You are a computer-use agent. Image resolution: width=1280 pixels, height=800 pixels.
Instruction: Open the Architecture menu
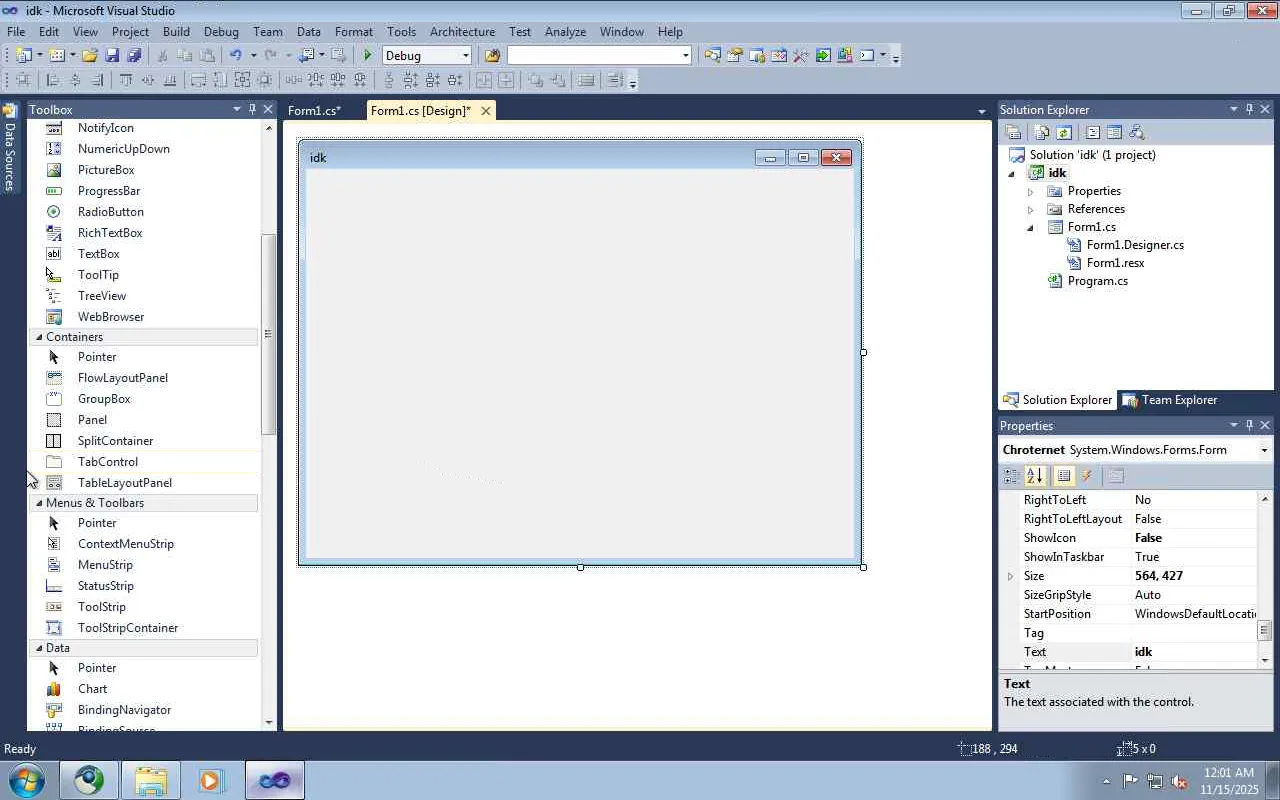click(462, 31)
